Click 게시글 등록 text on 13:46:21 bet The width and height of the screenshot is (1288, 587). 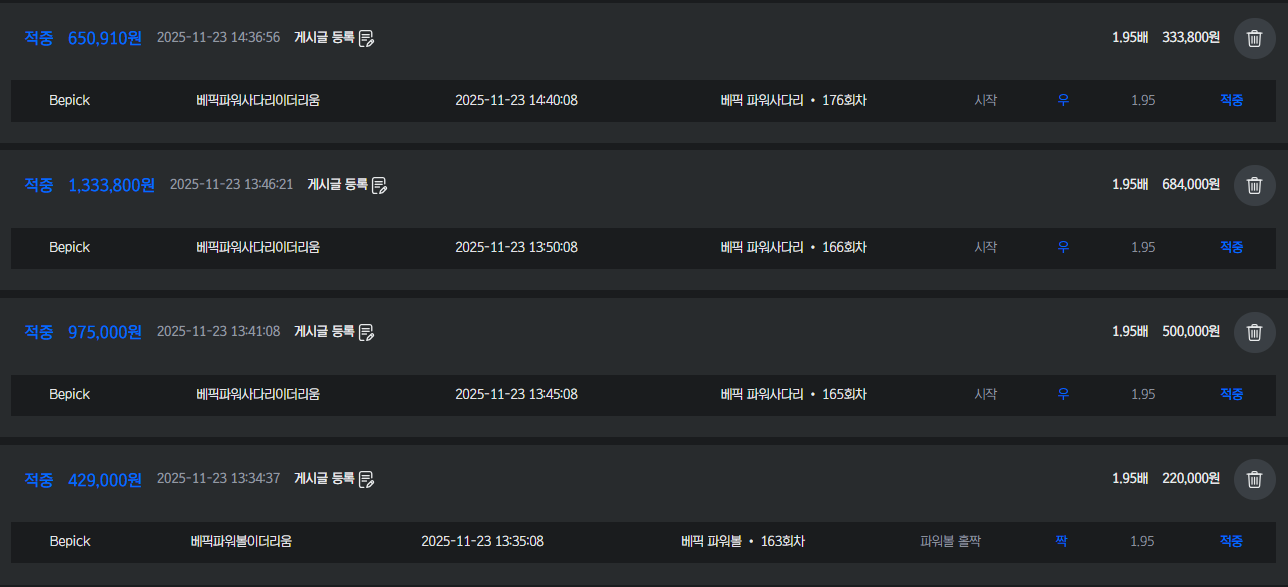tap(337, 184)
